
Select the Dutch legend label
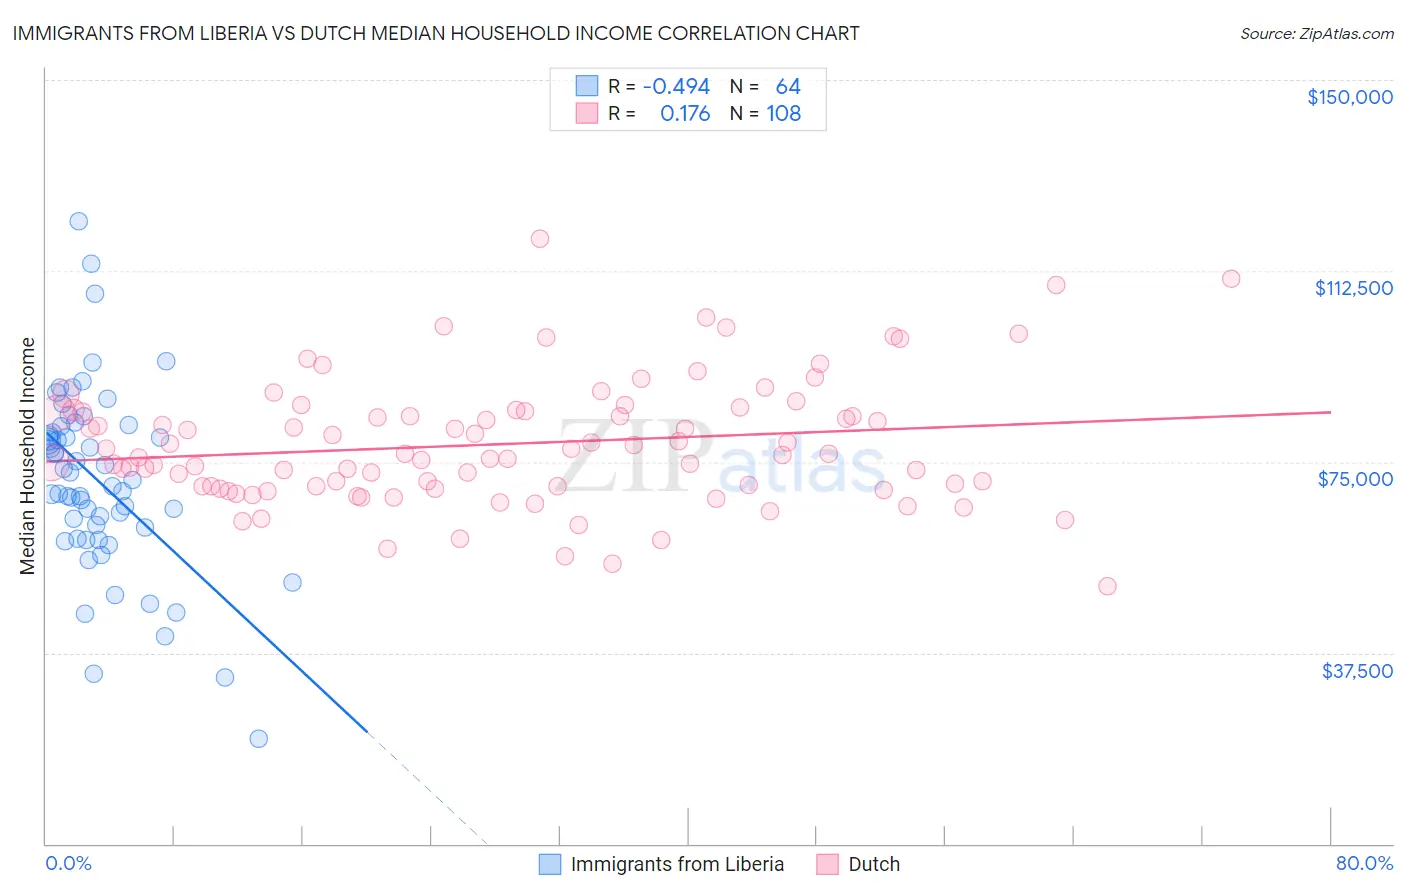(874, 864)
